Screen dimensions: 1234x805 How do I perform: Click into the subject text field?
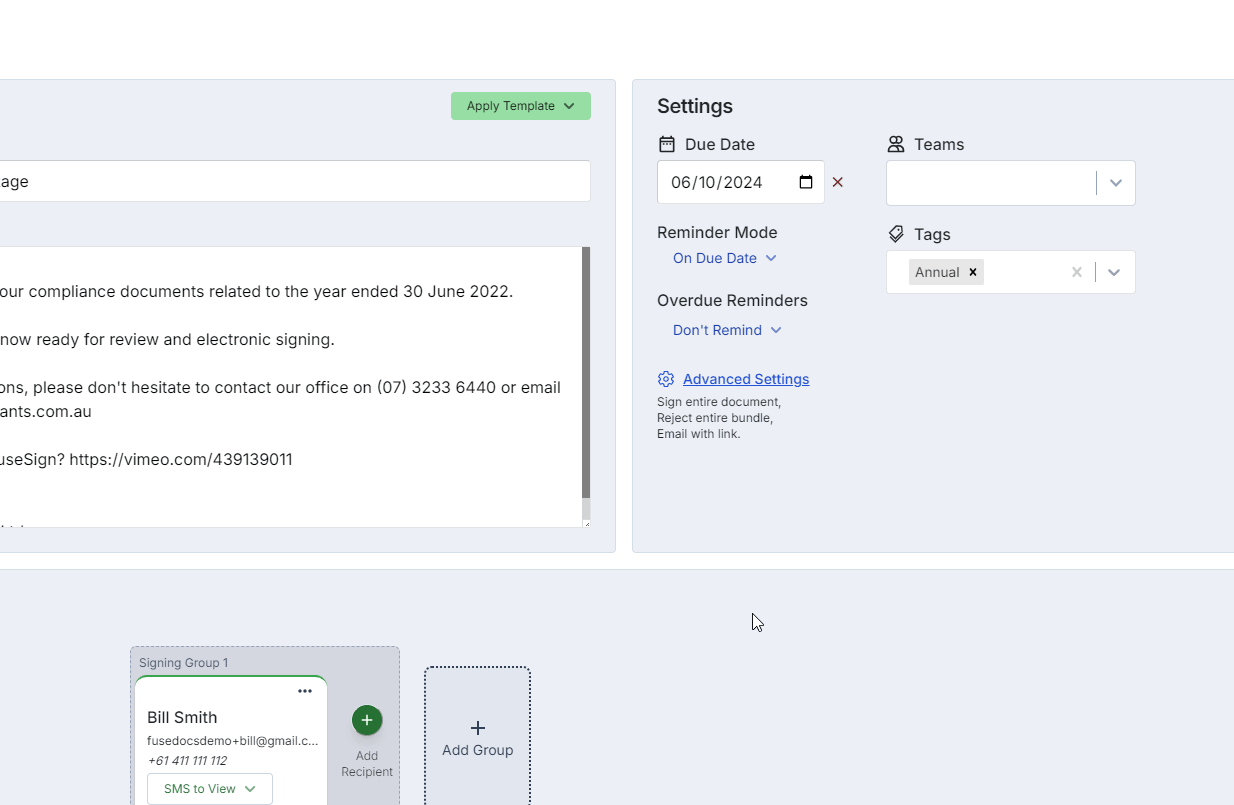[300, 181]
